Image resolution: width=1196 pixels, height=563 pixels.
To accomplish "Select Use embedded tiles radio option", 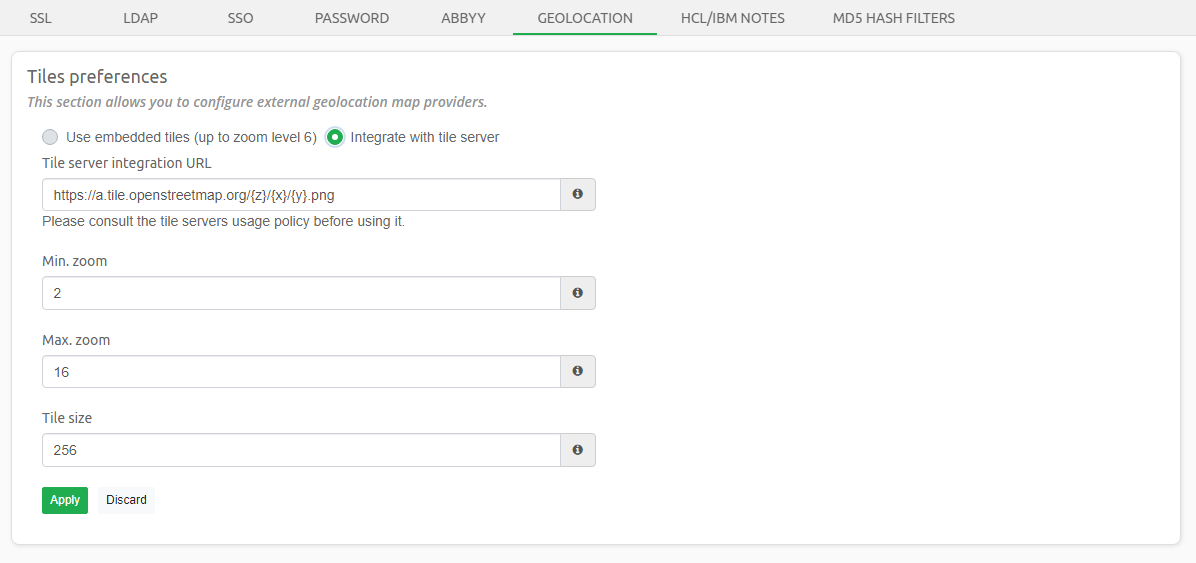I will click(50, 137).
